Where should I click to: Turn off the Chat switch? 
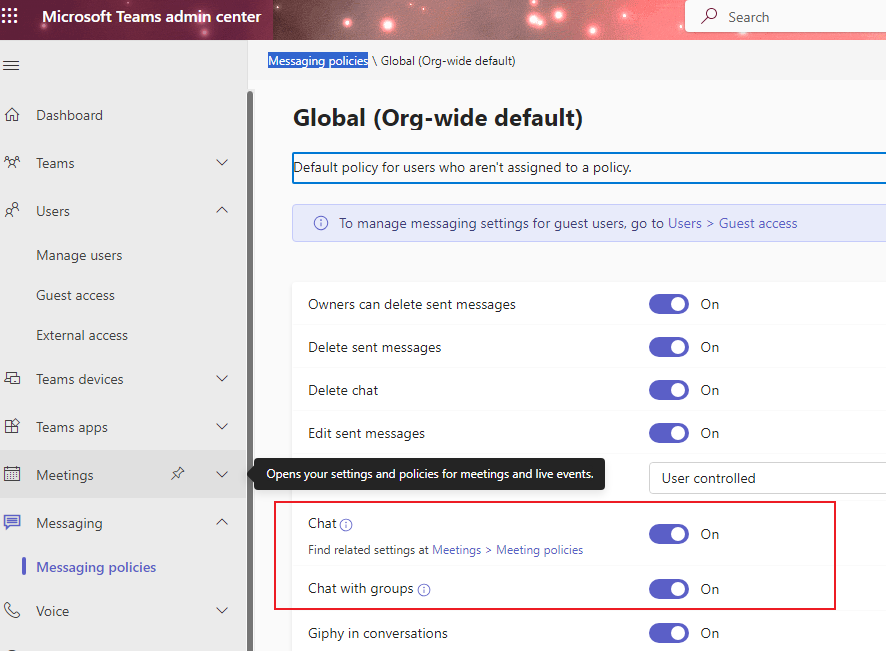(x=668, y=534)
